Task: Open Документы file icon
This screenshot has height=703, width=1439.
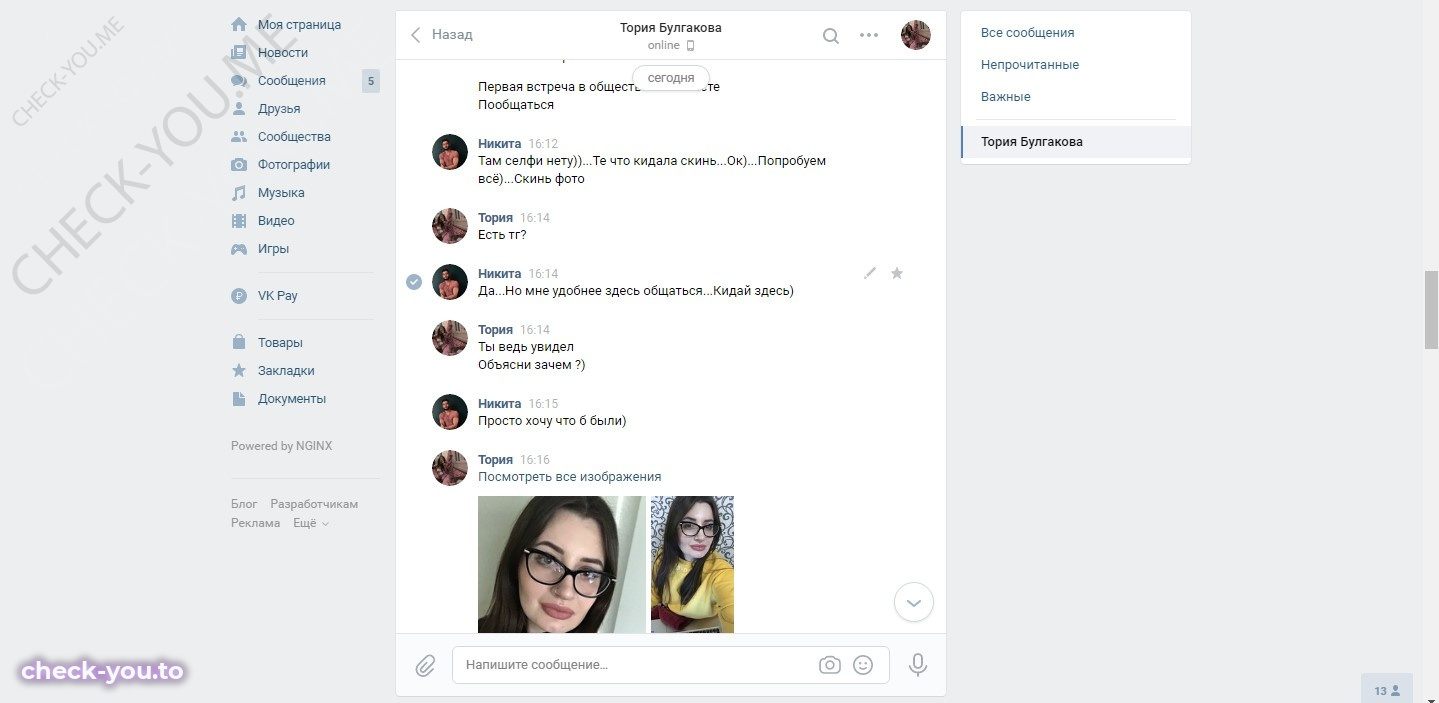Action: [x=239, y=398]
